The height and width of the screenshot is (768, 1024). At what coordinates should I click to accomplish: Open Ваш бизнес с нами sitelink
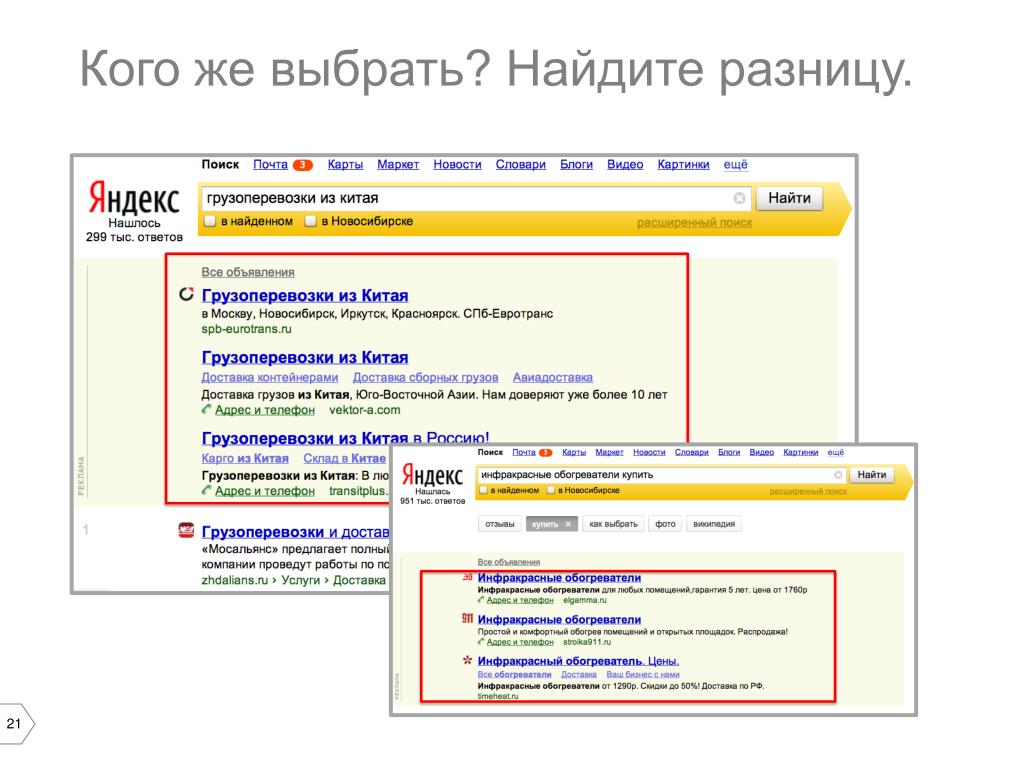(643, 674)
